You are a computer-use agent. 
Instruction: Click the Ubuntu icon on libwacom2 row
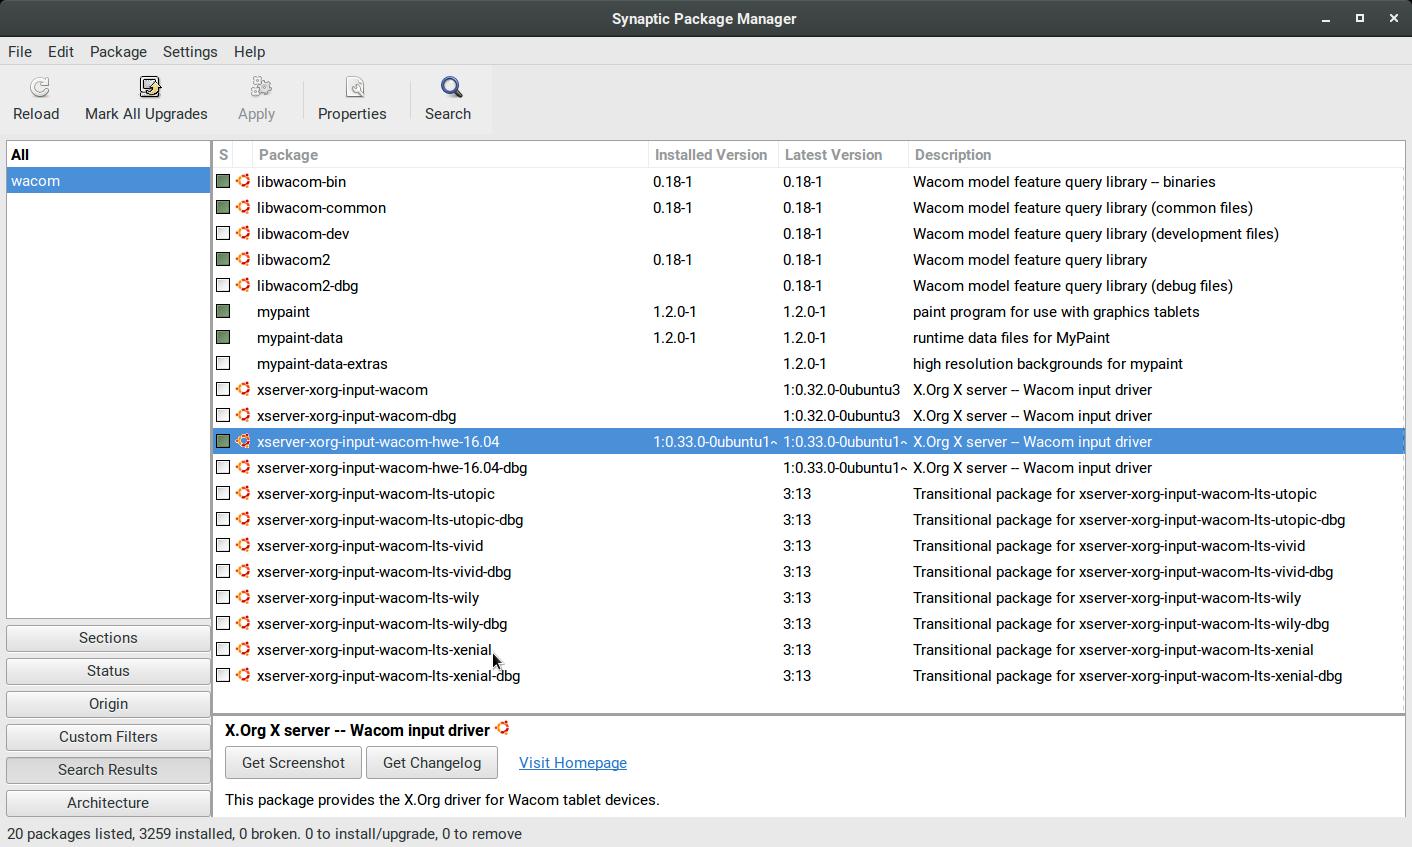[x=243, y=260]
